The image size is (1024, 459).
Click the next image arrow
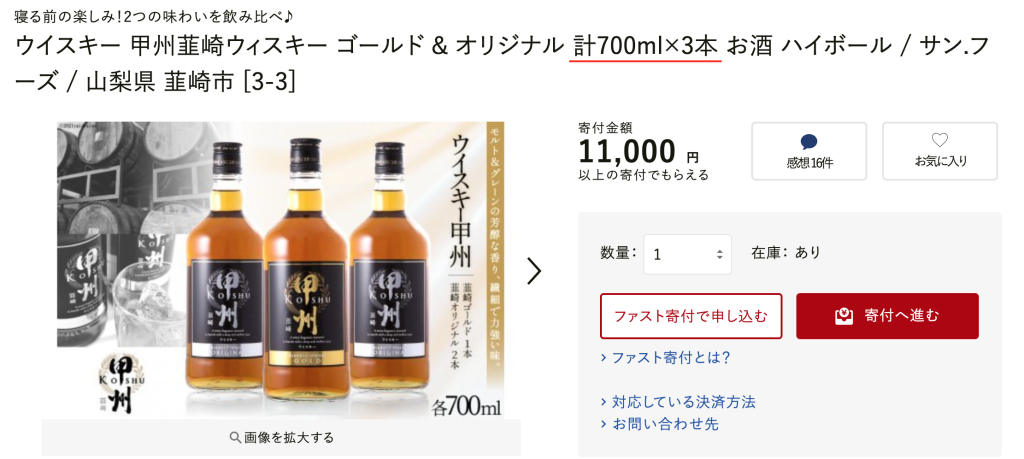click(x=534, y=272)
